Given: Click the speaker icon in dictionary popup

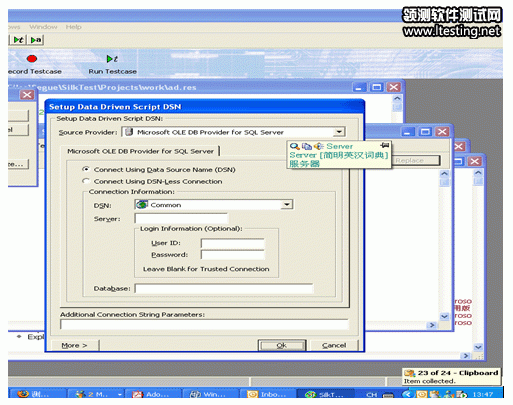Looking at the screenshot, I should (319, 146).
